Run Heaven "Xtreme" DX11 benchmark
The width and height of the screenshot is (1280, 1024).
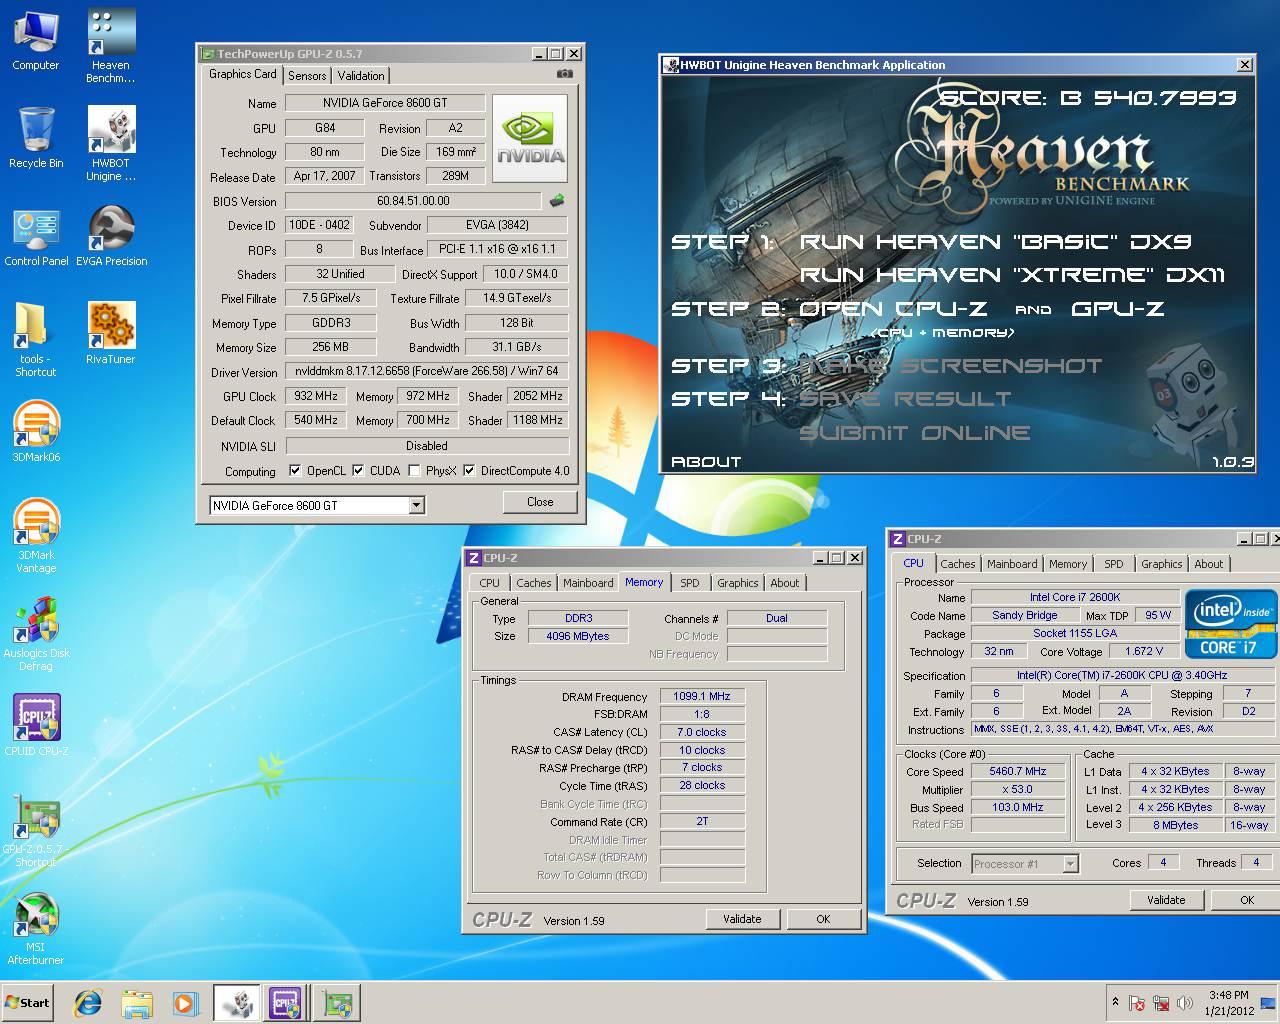(1012, 275)
